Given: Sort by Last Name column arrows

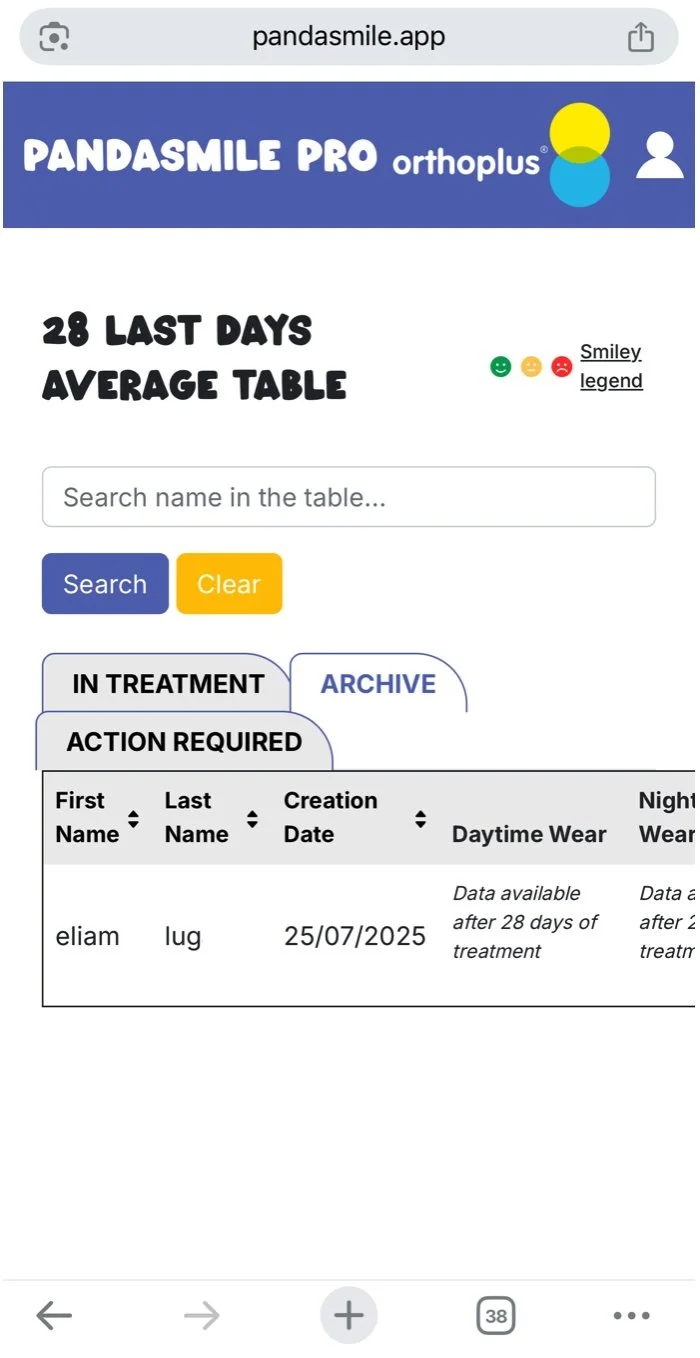Looking at the screenshot, I should pyautogui.click(x=252, y=819).
